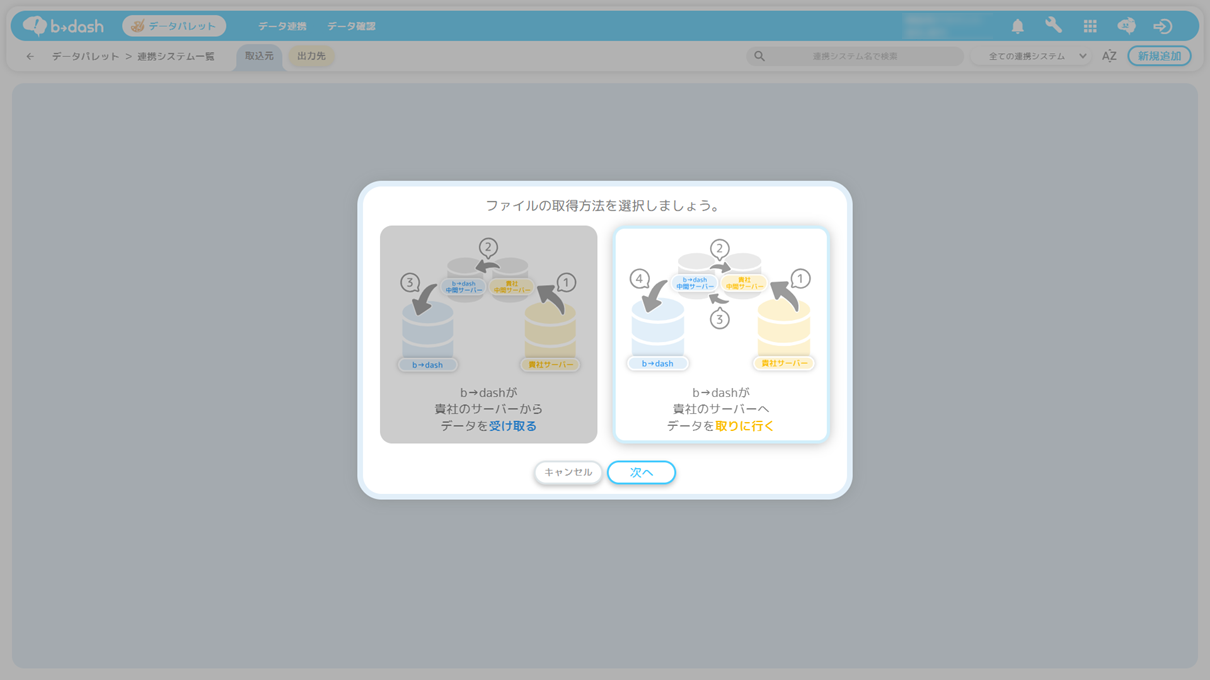Toggle the A-Z sort icon
The image size is (1210, 680).
(x=1109, y=57)
